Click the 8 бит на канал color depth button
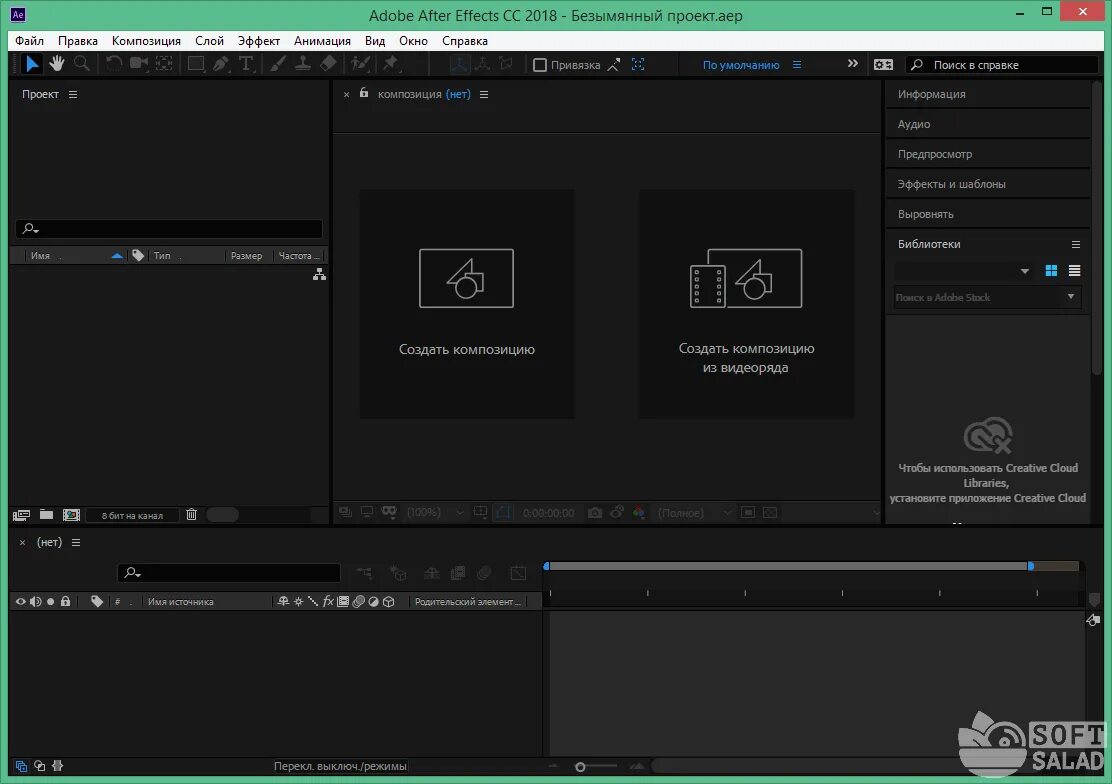 pyautogui.click(x=133, y=516)
